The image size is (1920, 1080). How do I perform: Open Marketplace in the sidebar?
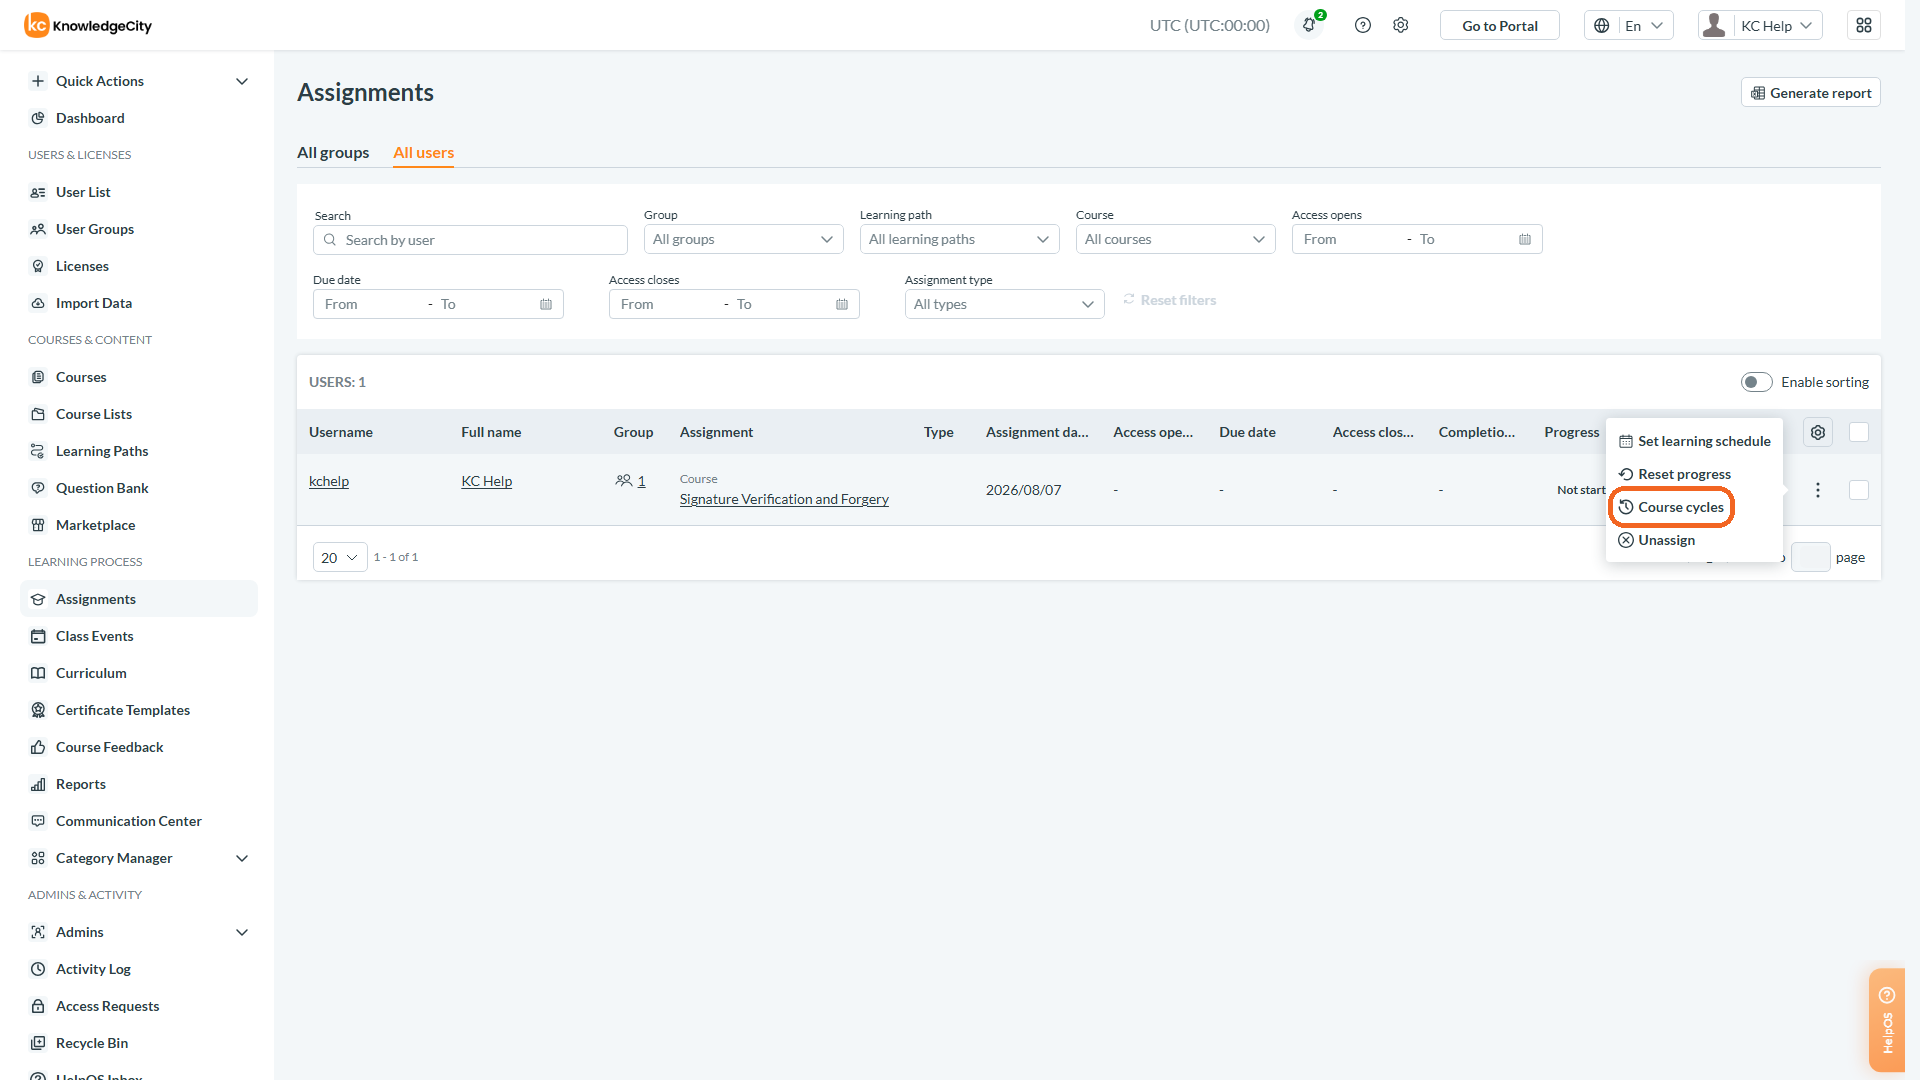coord(95,525)
